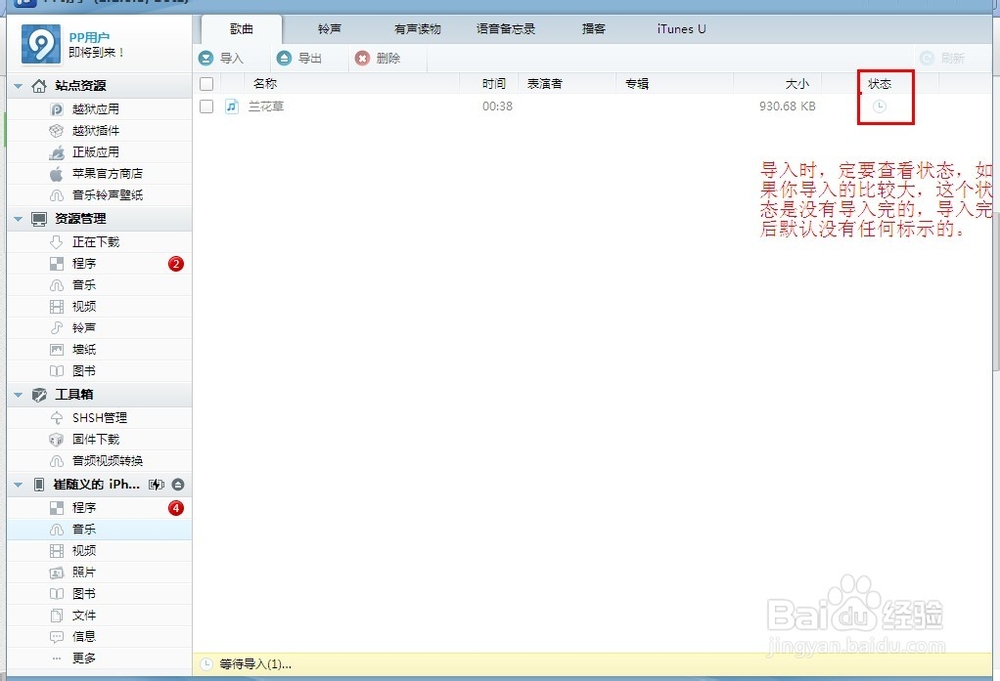Viewport: 1000px width, 681px height.
Task: Collapse the 站点资源 section
Action: 16,84
